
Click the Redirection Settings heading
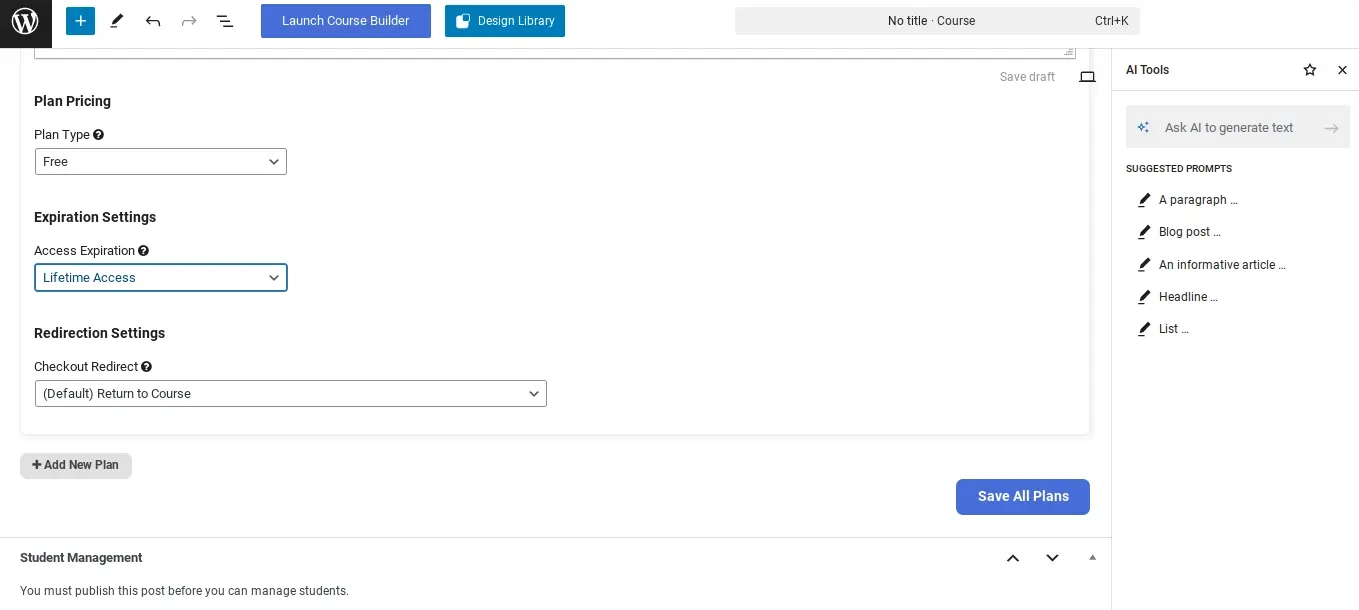tap(99, 334)
